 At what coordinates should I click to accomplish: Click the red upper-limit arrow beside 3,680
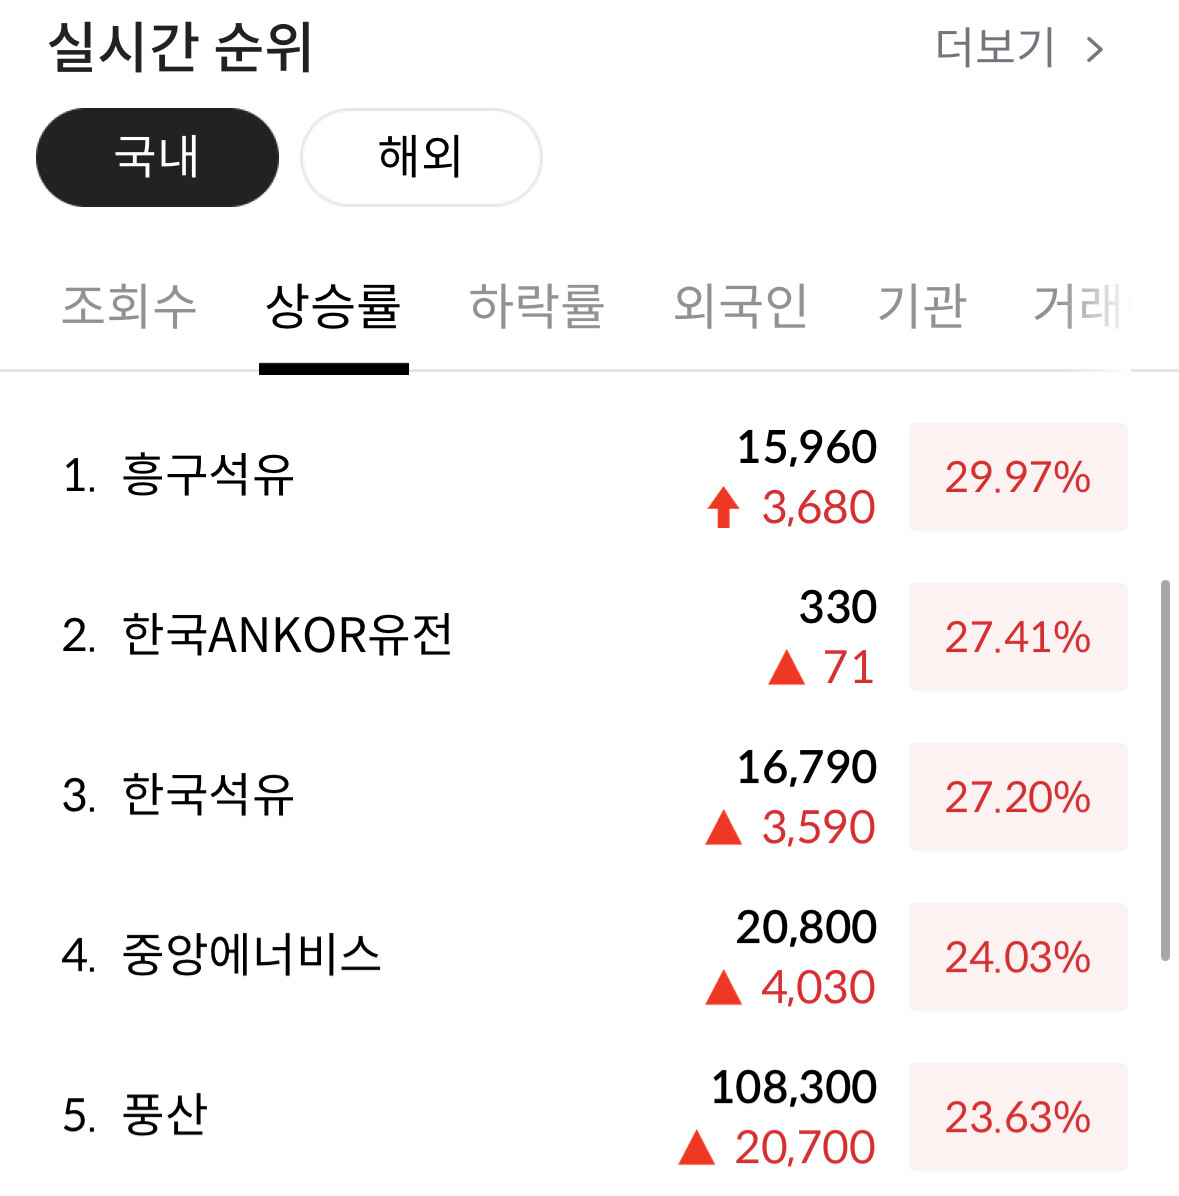(x=724, y=508)
